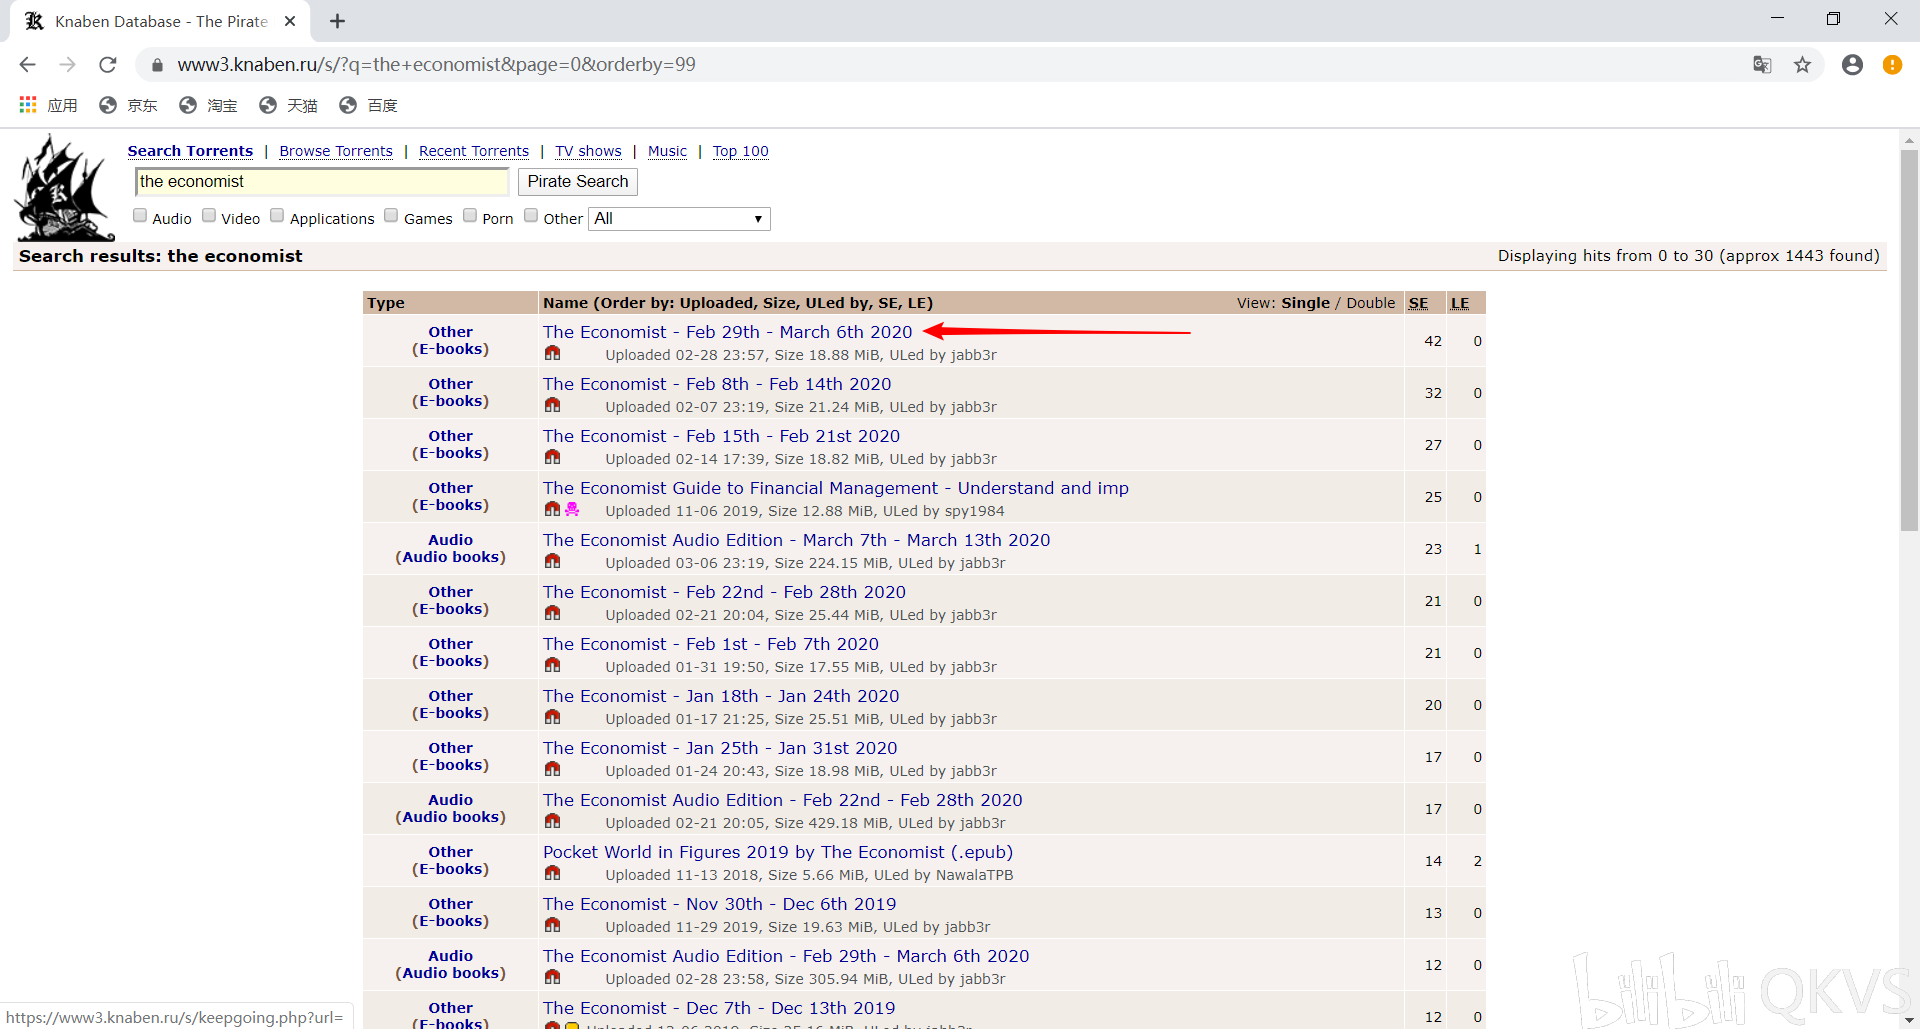Open the 淘宝 bookmark

coord(209,105)
